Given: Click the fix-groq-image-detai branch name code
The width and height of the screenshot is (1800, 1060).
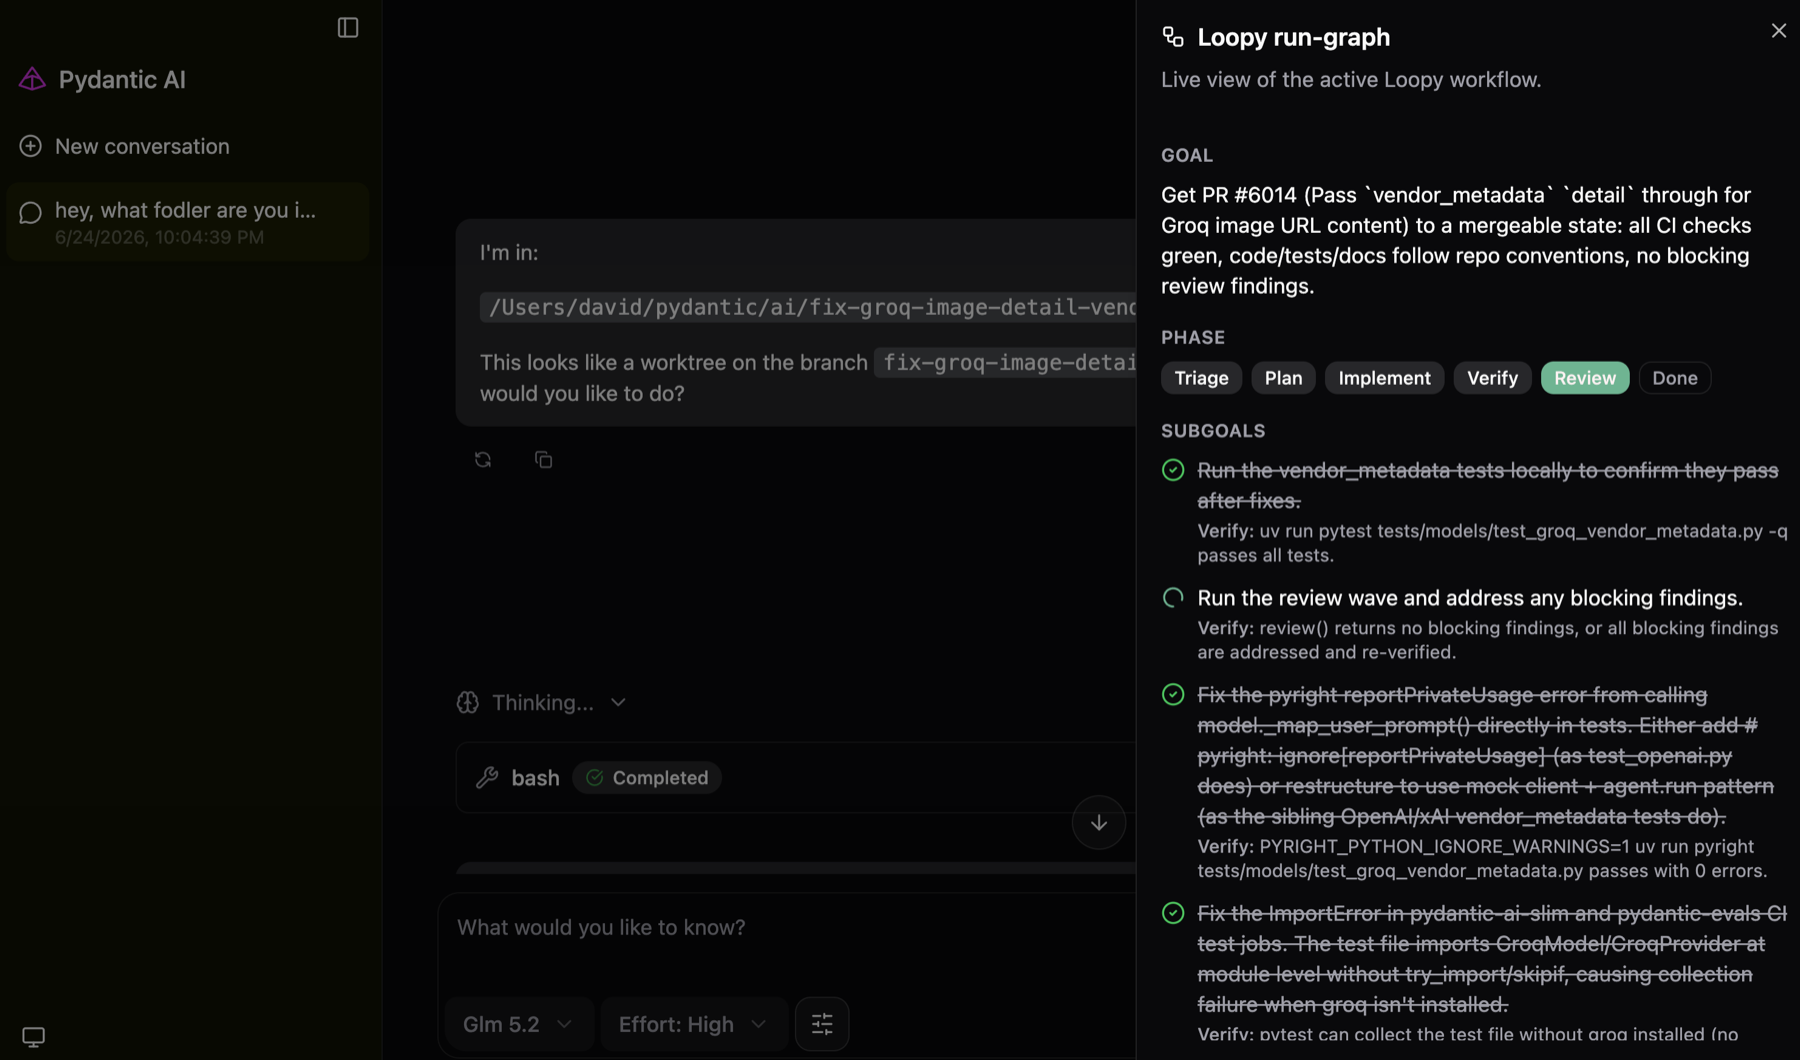Looking at the screenshot, I should [1005, 363].
